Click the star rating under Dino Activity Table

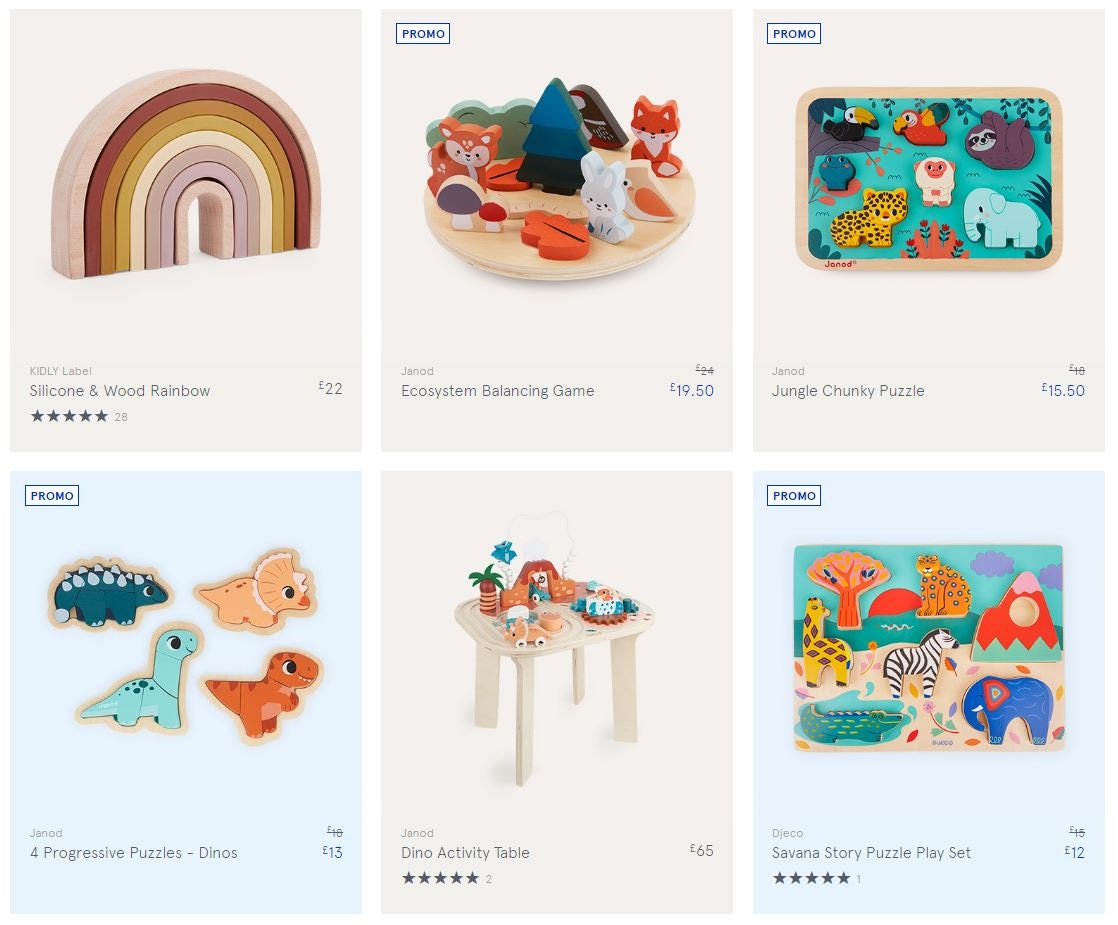pos(440,878)
